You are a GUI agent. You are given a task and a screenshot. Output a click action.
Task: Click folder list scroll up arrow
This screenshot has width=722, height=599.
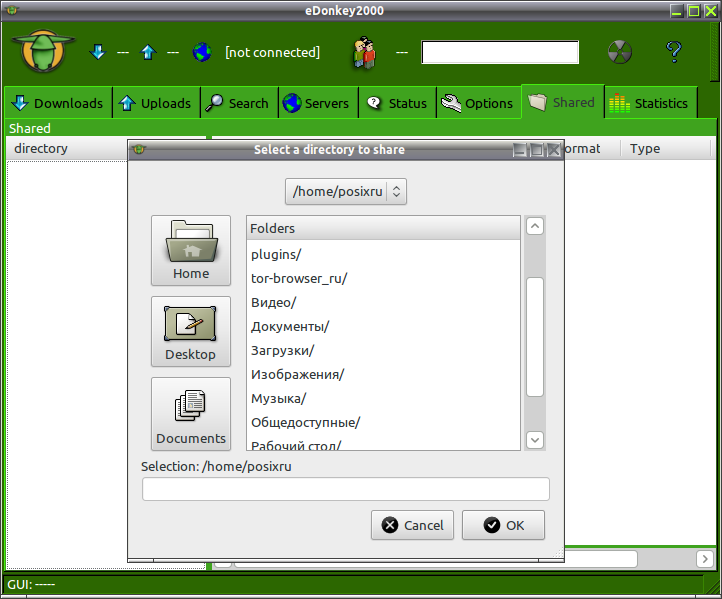[x=535, y=226]
